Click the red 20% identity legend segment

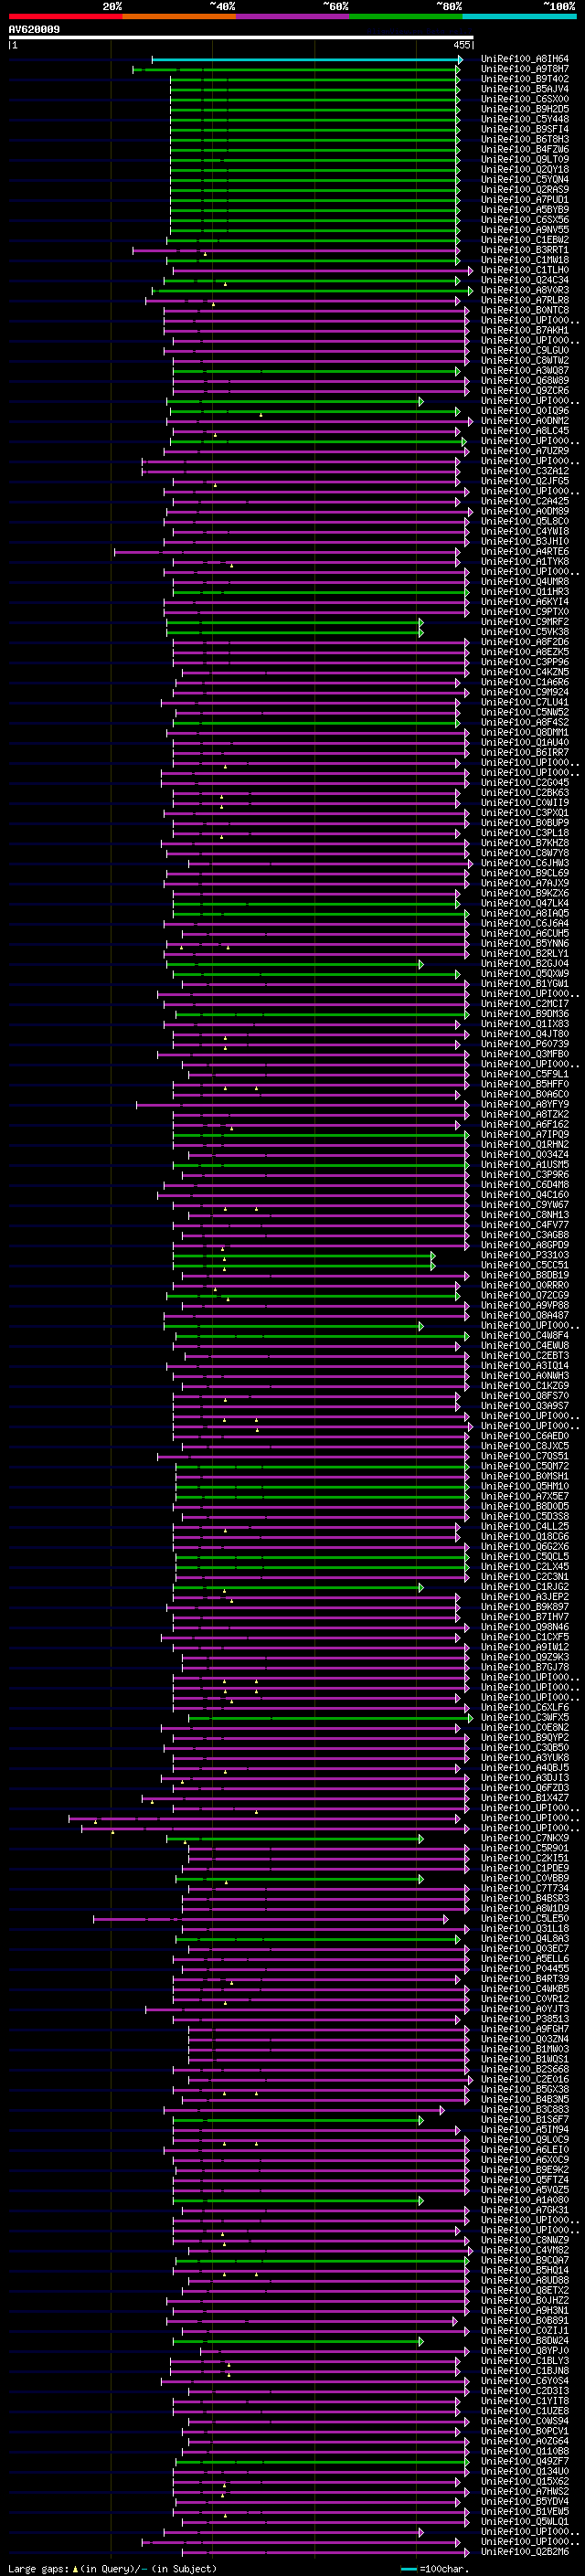tap(65, 17)
